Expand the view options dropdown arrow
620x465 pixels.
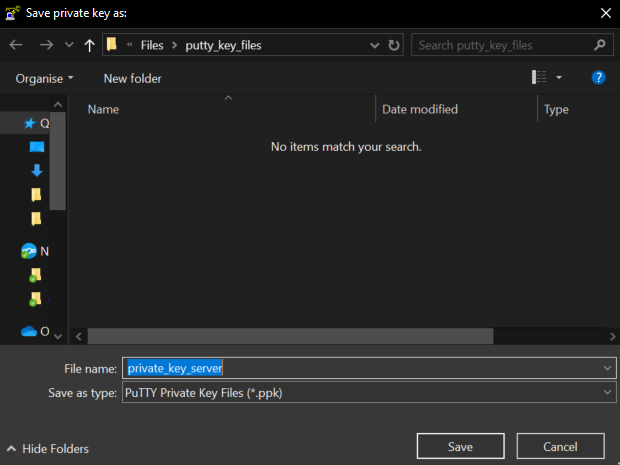point(559,77)
